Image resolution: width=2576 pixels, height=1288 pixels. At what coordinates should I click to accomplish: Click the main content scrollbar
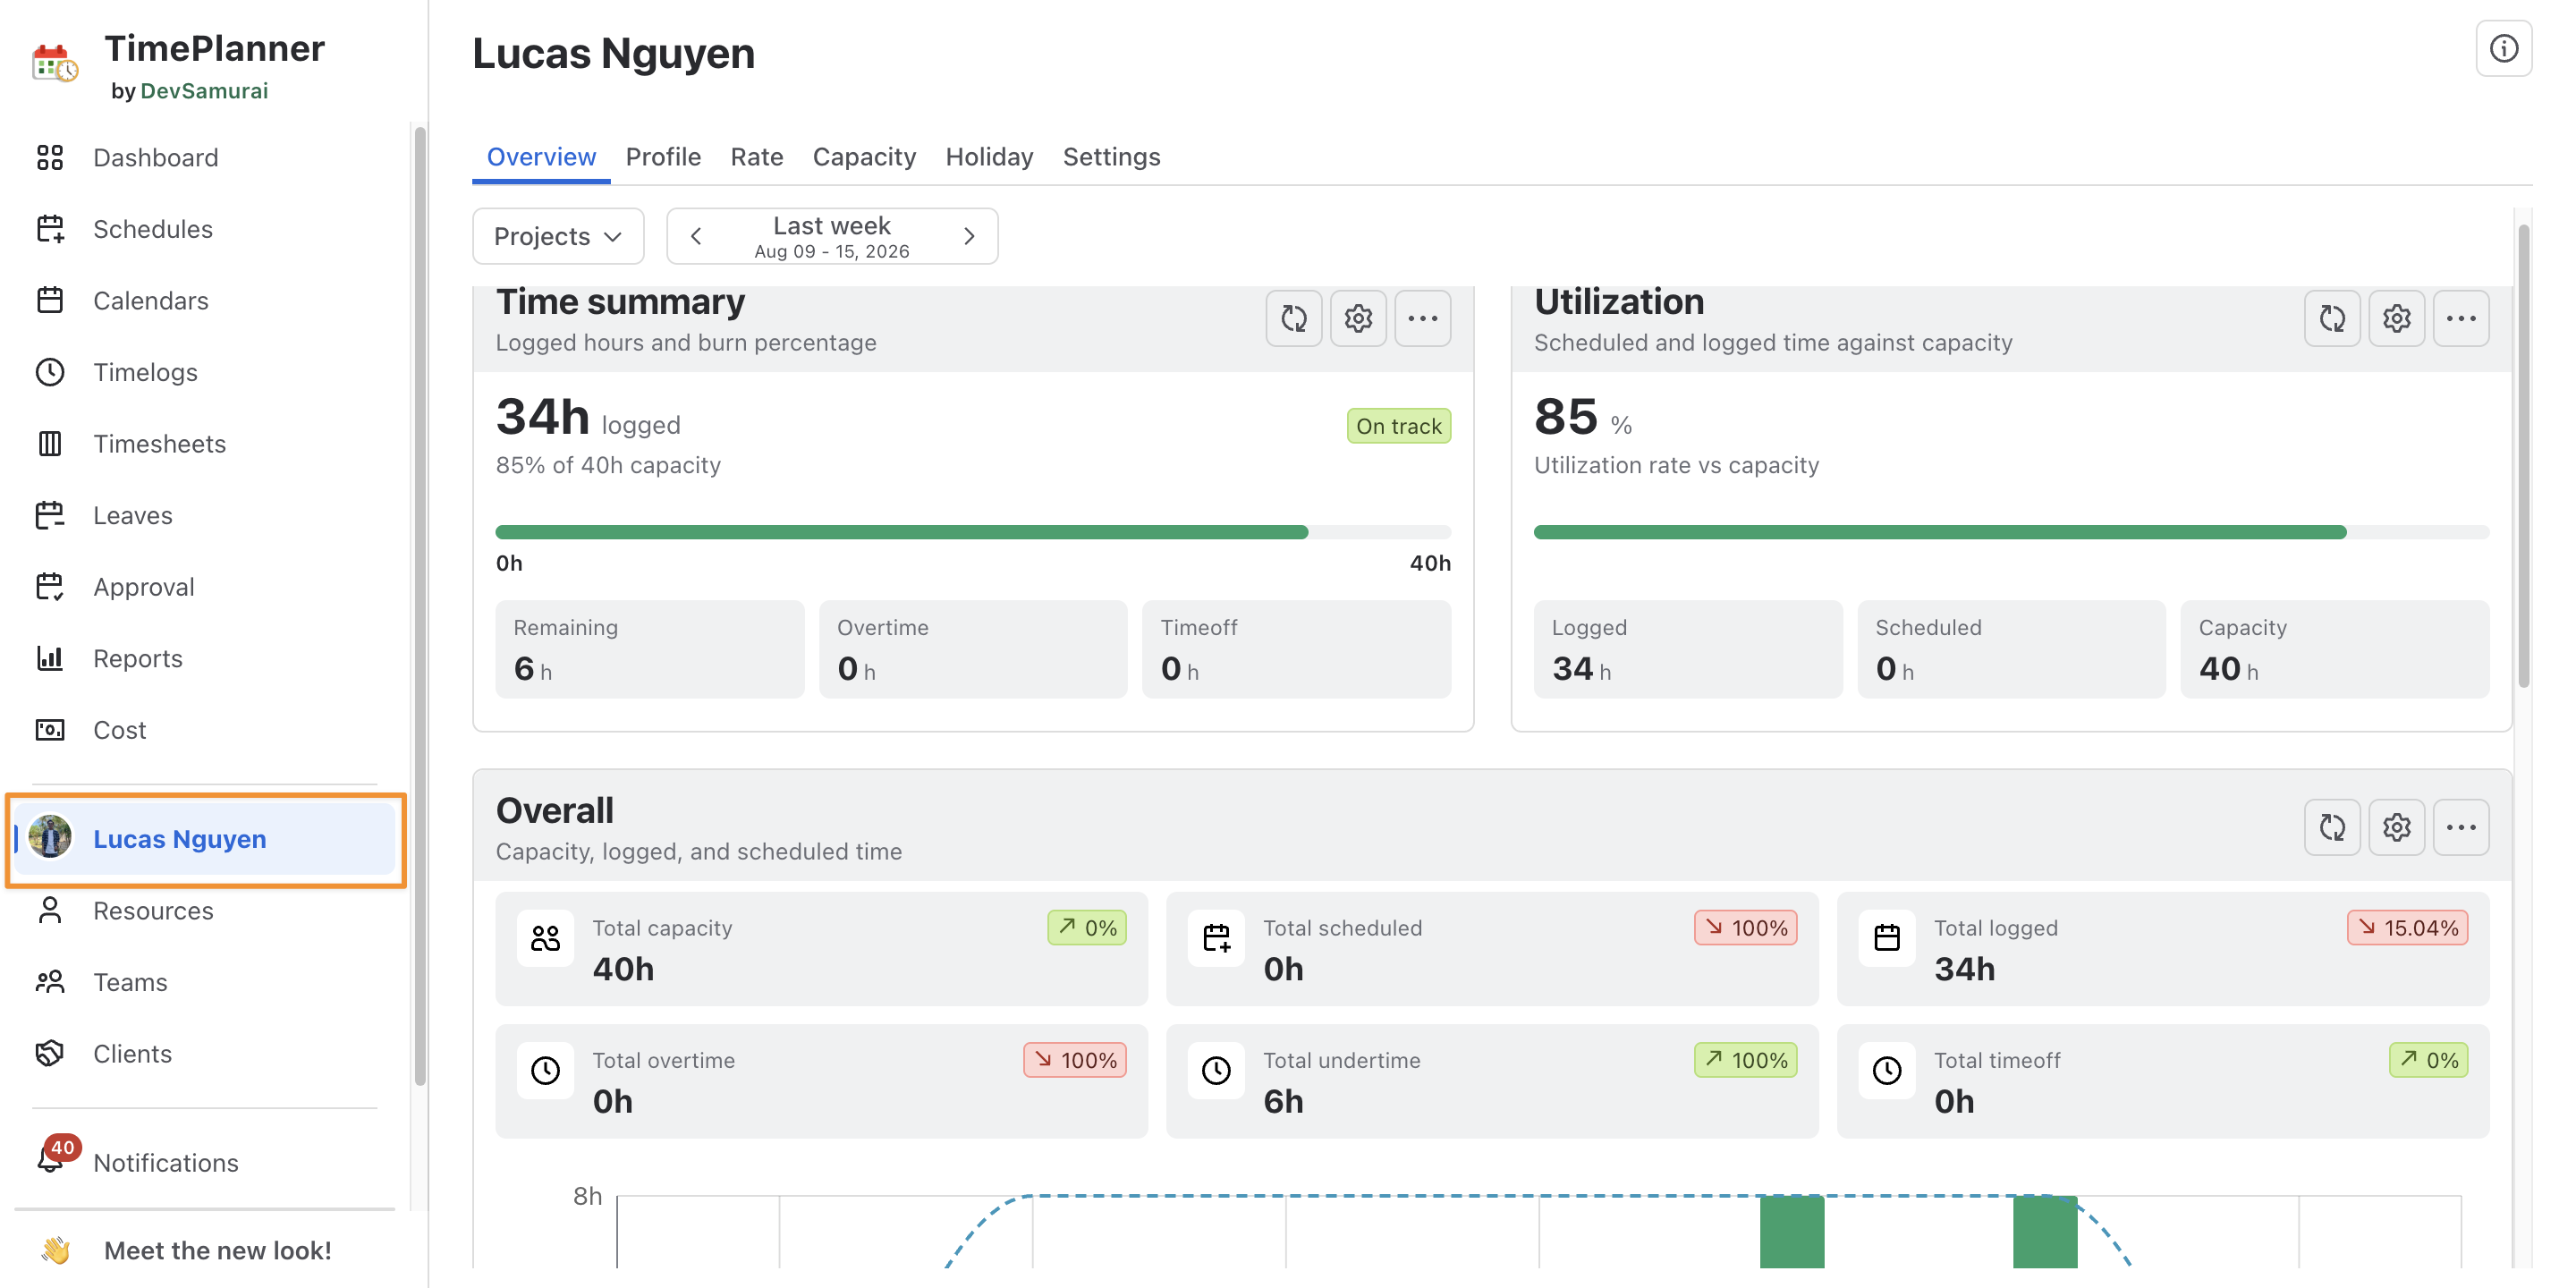click(x=2524, y=456)
